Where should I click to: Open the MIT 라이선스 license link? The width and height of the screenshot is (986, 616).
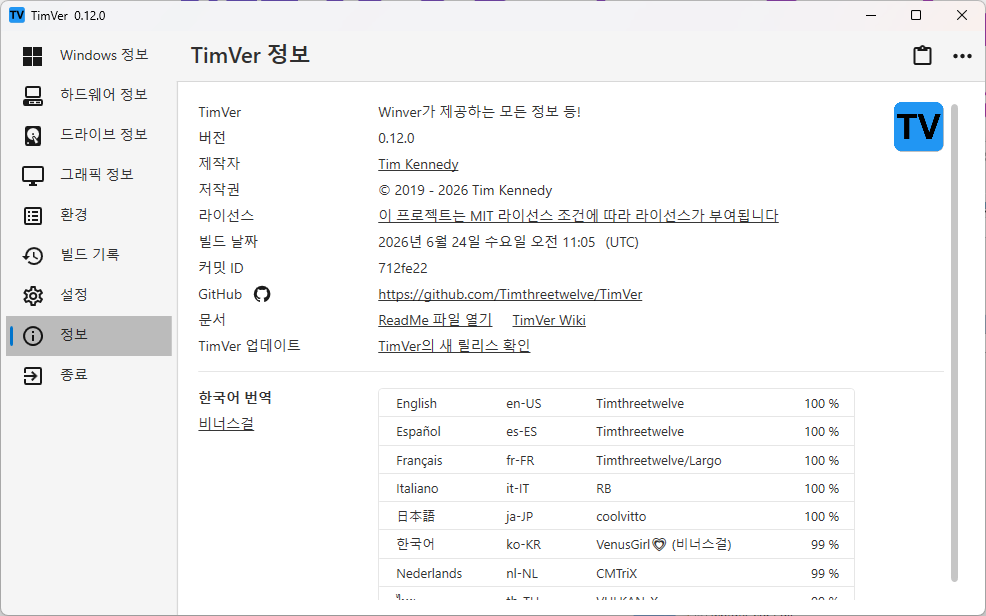[x=578, y=216]
